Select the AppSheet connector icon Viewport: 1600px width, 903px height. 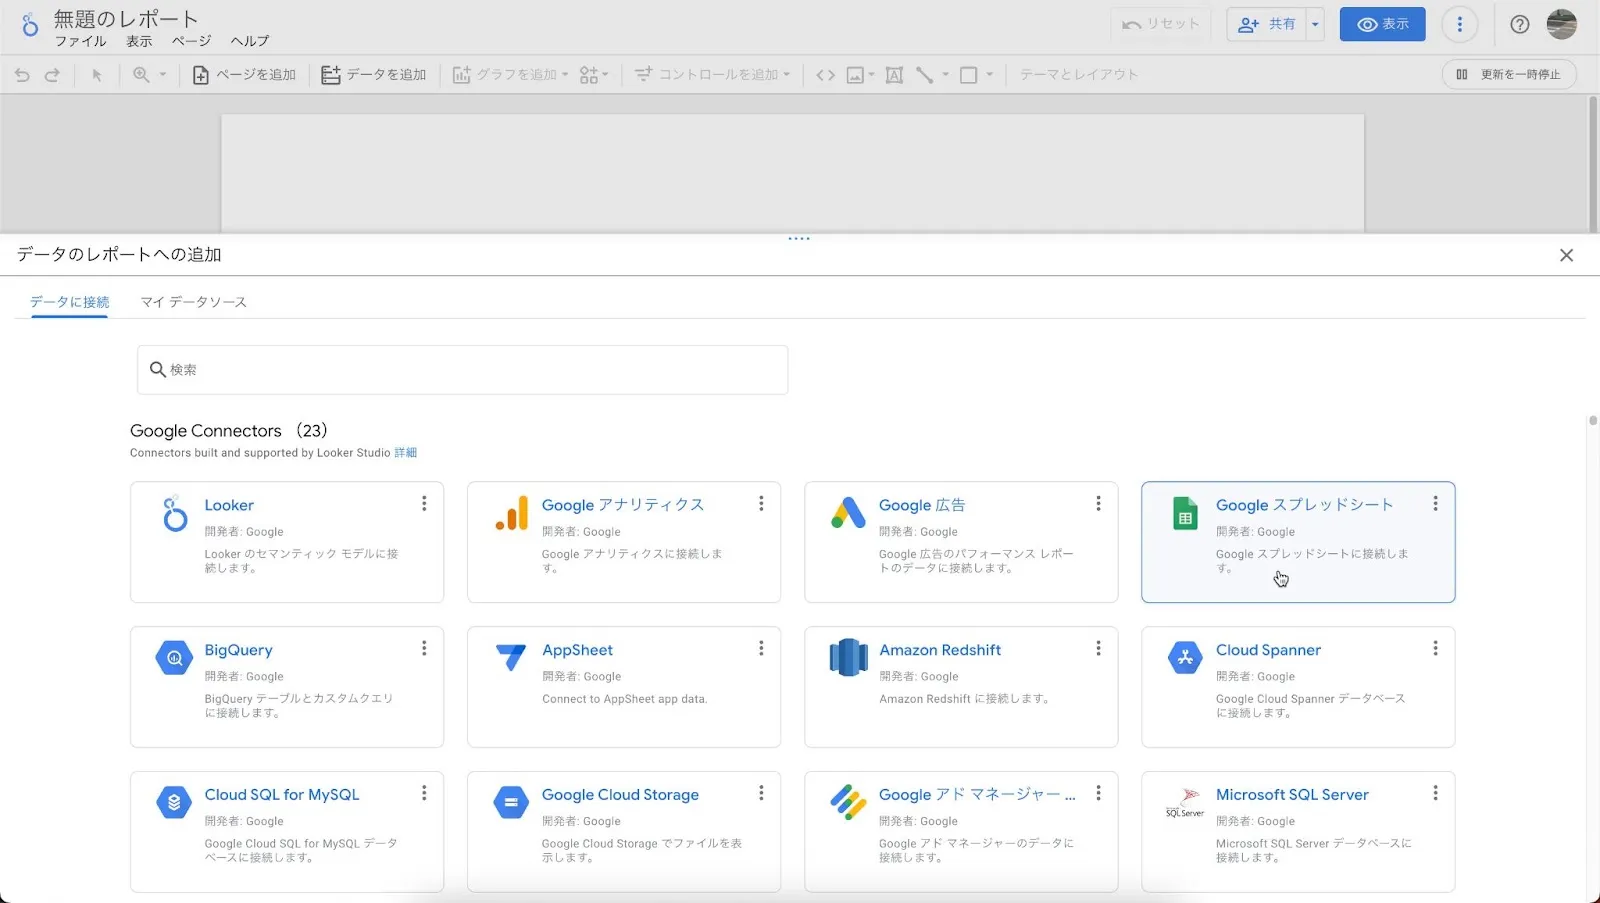511,657
